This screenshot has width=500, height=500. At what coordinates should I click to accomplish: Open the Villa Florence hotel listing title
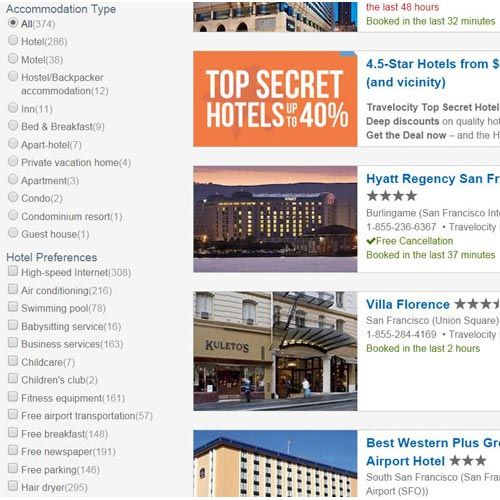pos(408,304)
